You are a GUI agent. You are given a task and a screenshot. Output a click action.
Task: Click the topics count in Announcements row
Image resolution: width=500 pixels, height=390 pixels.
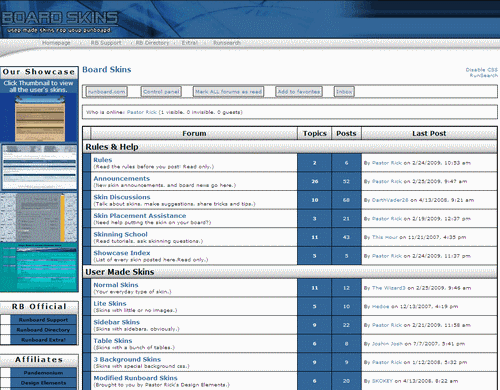coord(315,181)
